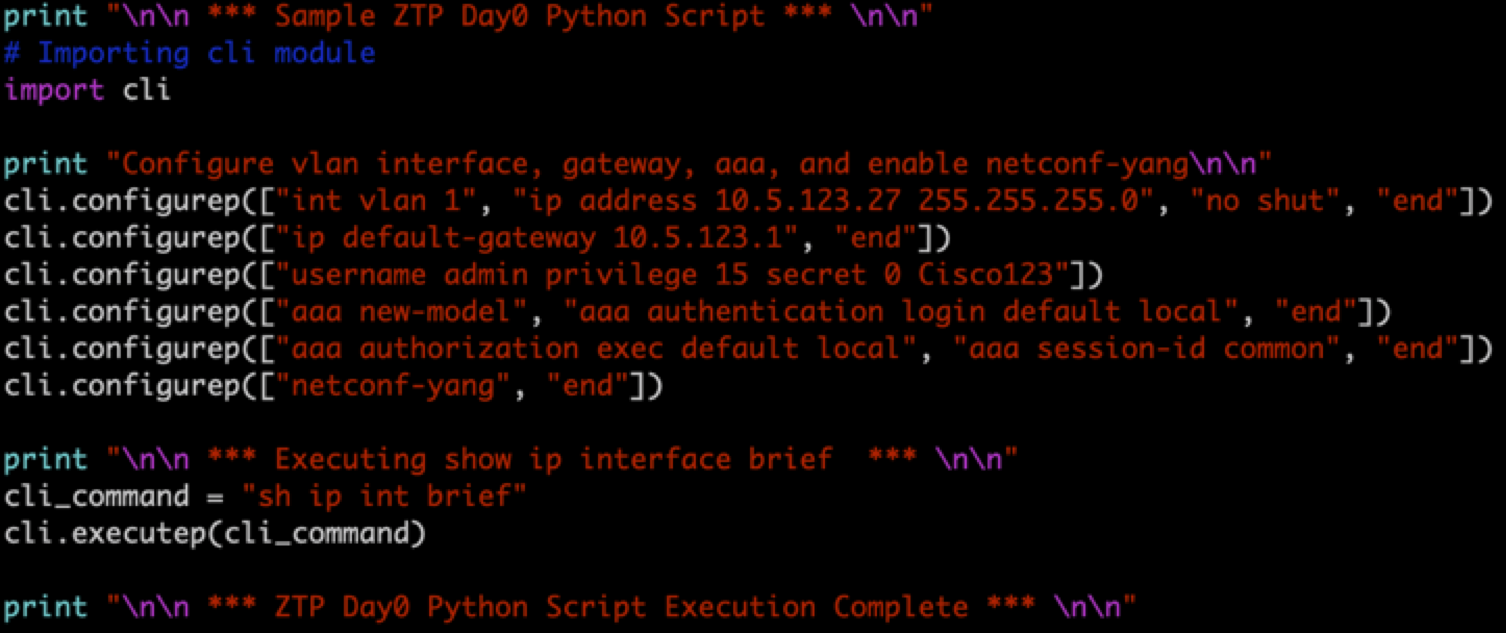Click the cli_command variable assignment name
Viewport: 1506px width, 633px height.
[x=96, y=497]
